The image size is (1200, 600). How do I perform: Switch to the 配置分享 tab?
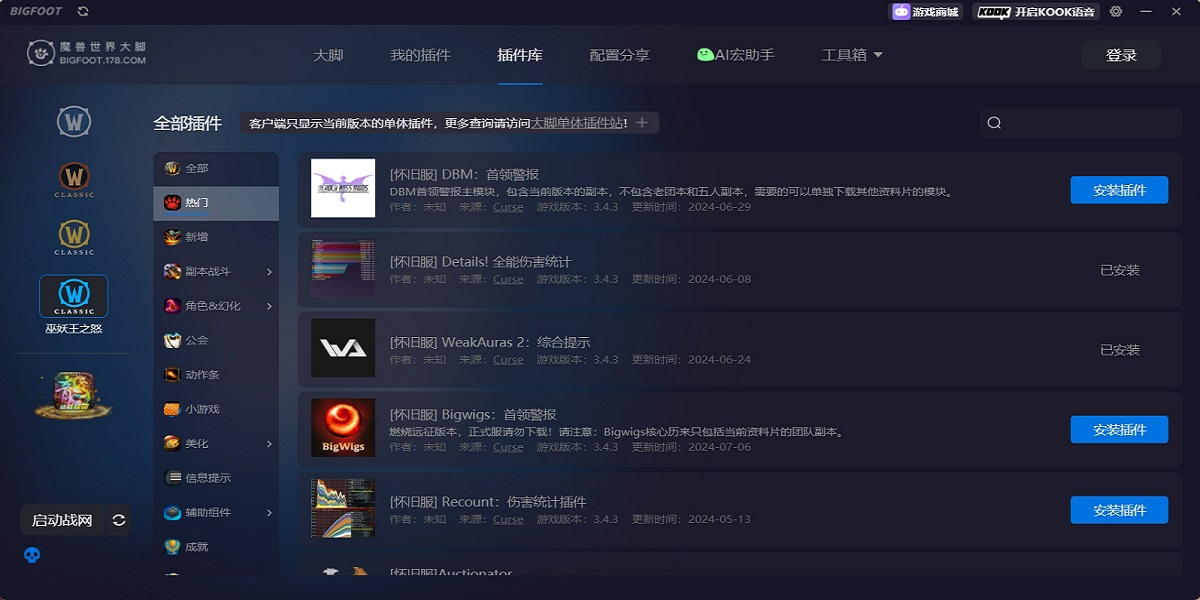point(619,55)
